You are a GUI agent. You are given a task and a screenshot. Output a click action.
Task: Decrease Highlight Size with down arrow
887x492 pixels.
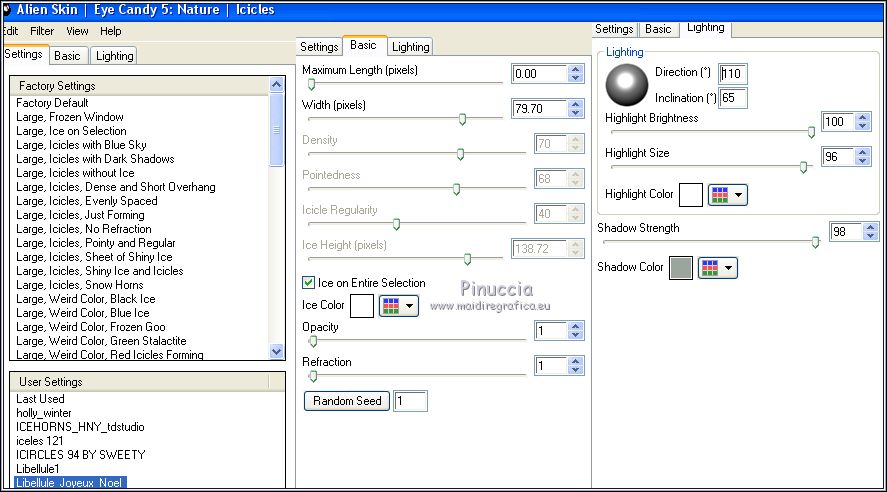tap(862, 161)
